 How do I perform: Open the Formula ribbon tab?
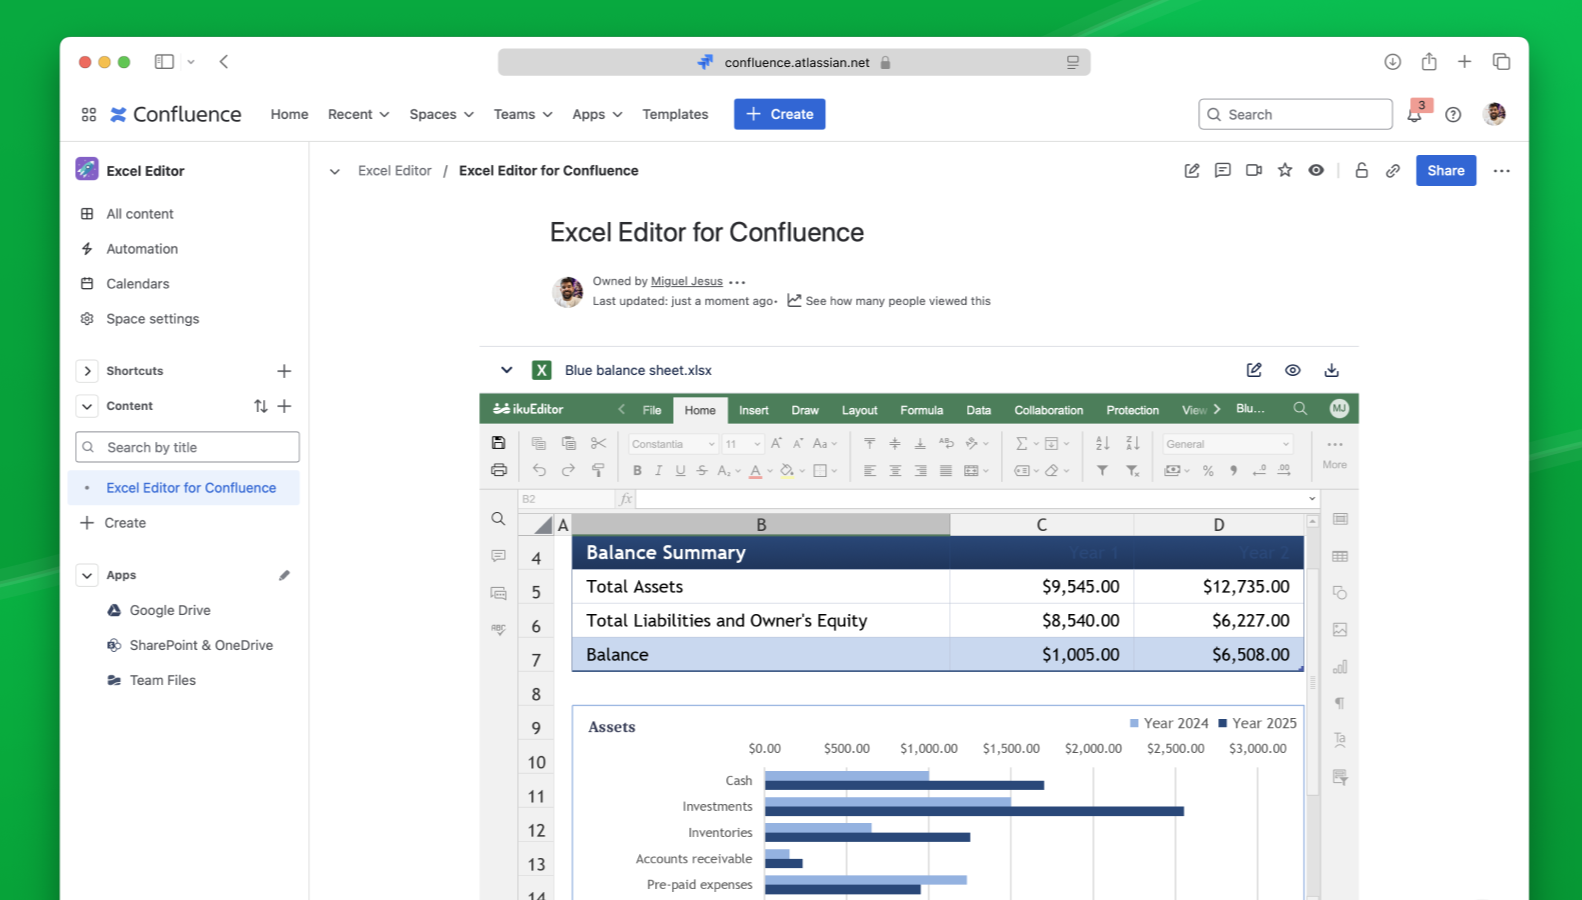click(921, 410)
